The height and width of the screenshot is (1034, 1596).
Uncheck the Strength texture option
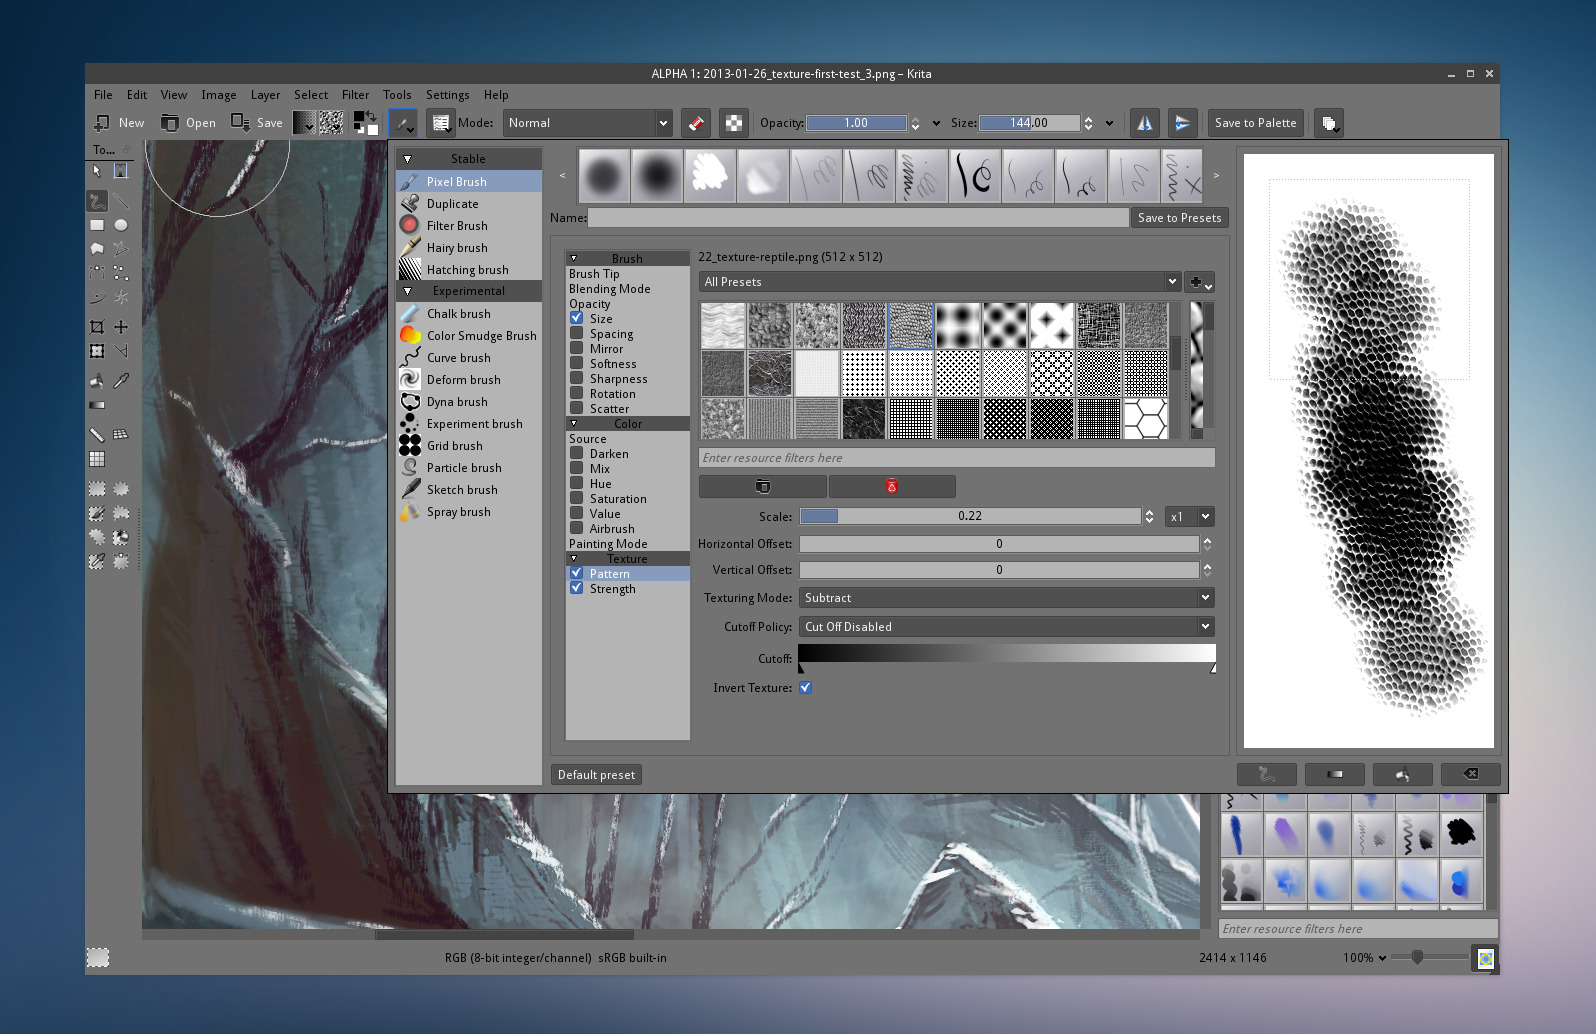point(577,589)
